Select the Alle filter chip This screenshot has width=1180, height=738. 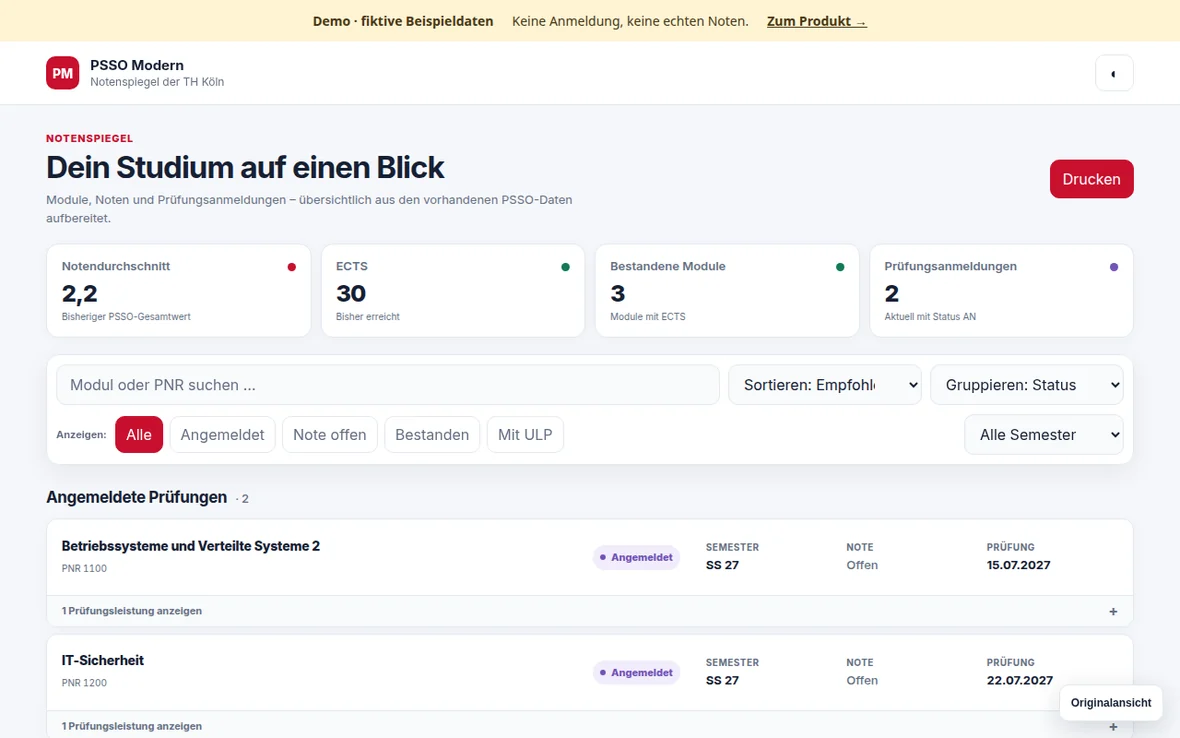(138, 435)
